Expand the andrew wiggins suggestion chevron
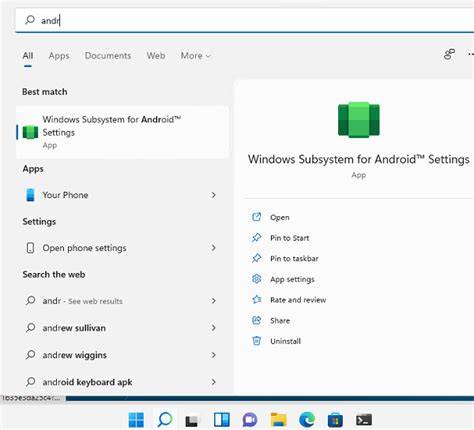 click(x=214, y=355)
